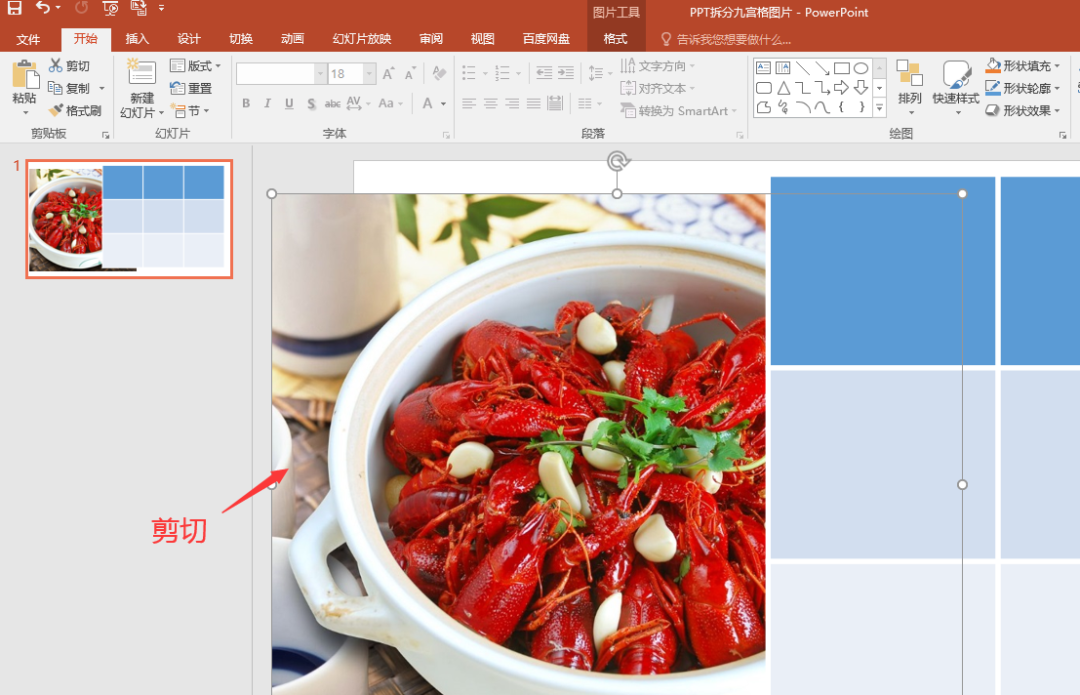Clear all formatting icon

coord(439,73)
